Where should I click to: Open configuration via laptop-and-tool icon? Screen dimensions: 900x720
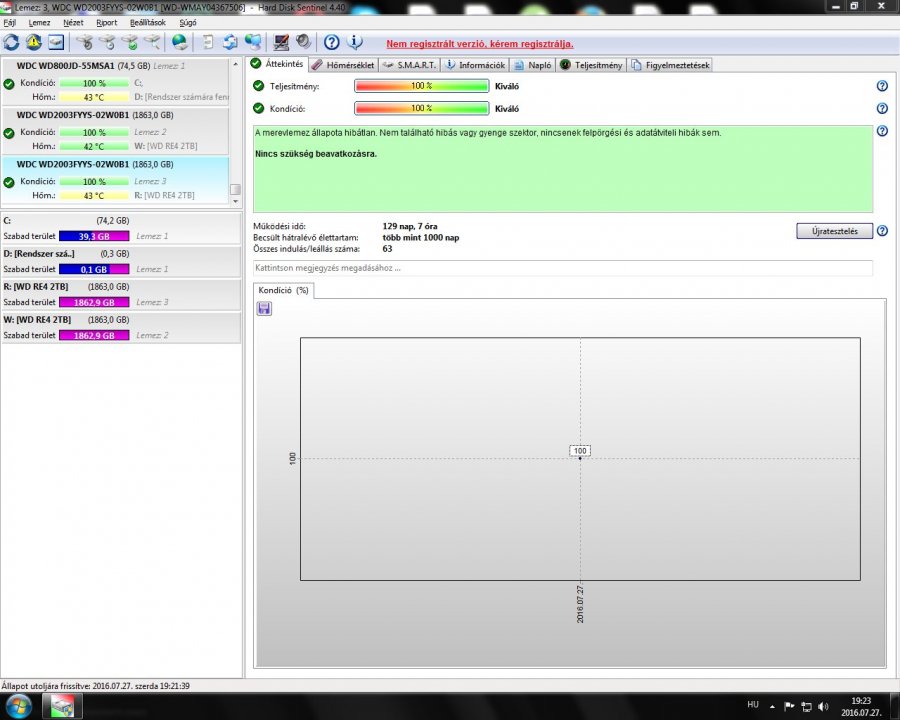coord(281,42)
